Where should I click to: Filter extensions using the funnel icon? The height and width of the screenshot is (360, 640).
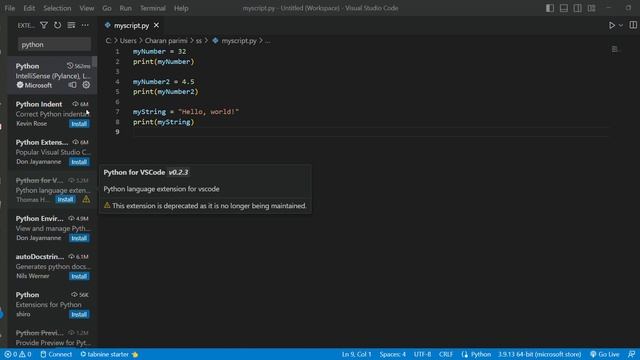pyautogui.click(x=44, y=25)
